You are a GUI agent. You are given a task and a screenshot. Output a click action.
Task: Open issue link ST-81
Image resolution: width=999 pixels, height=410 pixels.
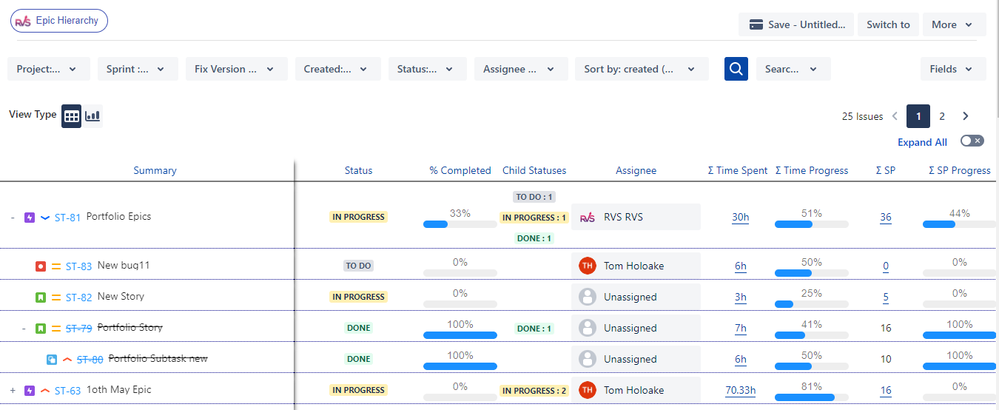(68, 218)
